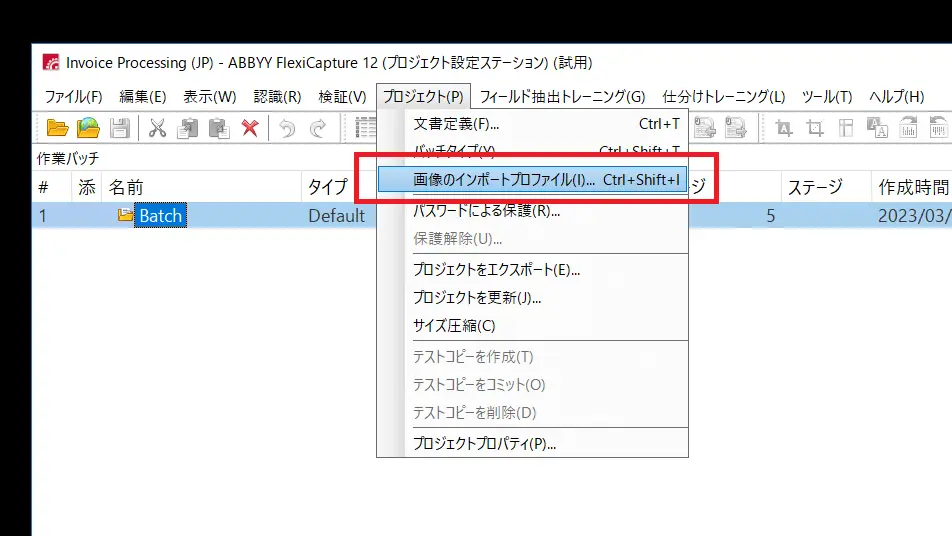Click the barcode icon at toolbar end
Viewport: 952px width, 536px height.
coord(939,127)
